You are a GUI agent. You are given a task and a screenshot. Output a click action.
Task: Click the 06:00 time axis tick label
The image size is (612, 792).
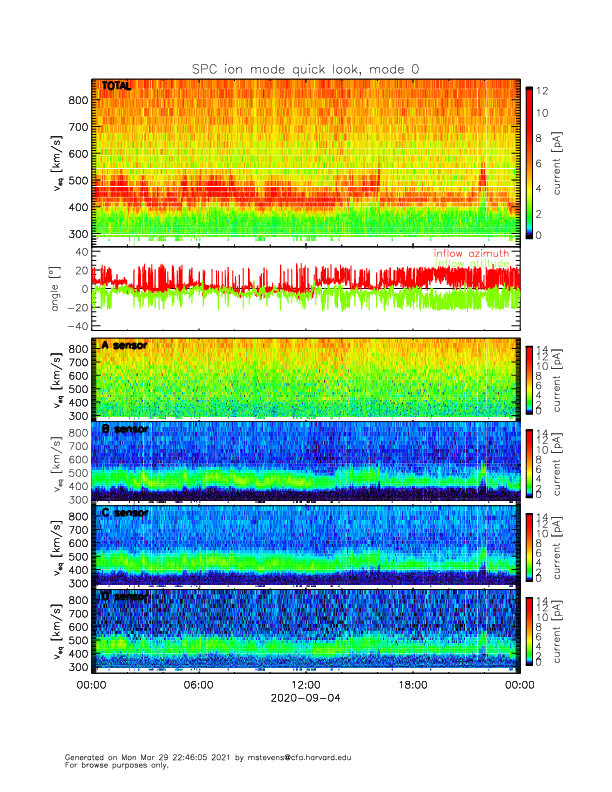click(x=198, y=685)
